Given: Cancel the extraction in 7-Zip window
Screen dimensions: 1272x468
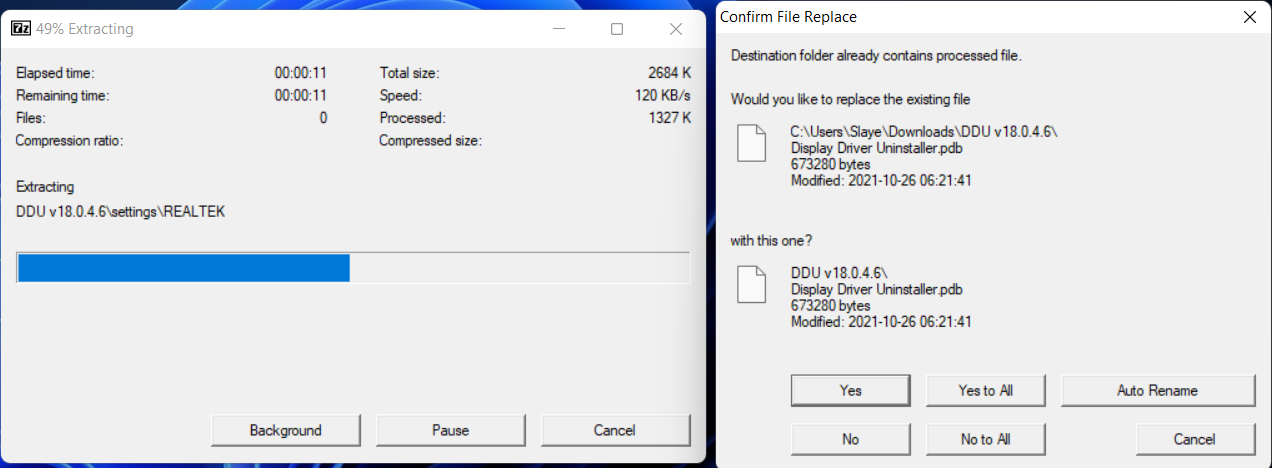Looking at the screenshot, I should point(614,430).
